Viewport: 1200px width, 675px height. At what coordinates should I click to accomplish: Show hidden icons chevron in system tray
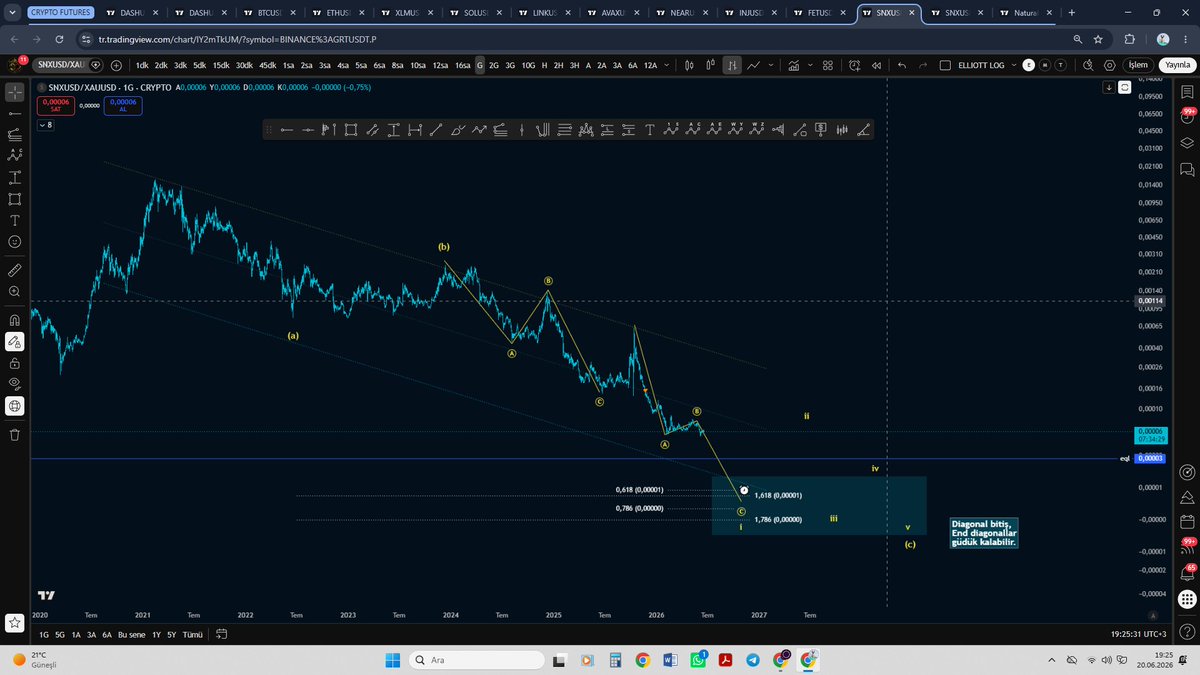point(1052,660)
